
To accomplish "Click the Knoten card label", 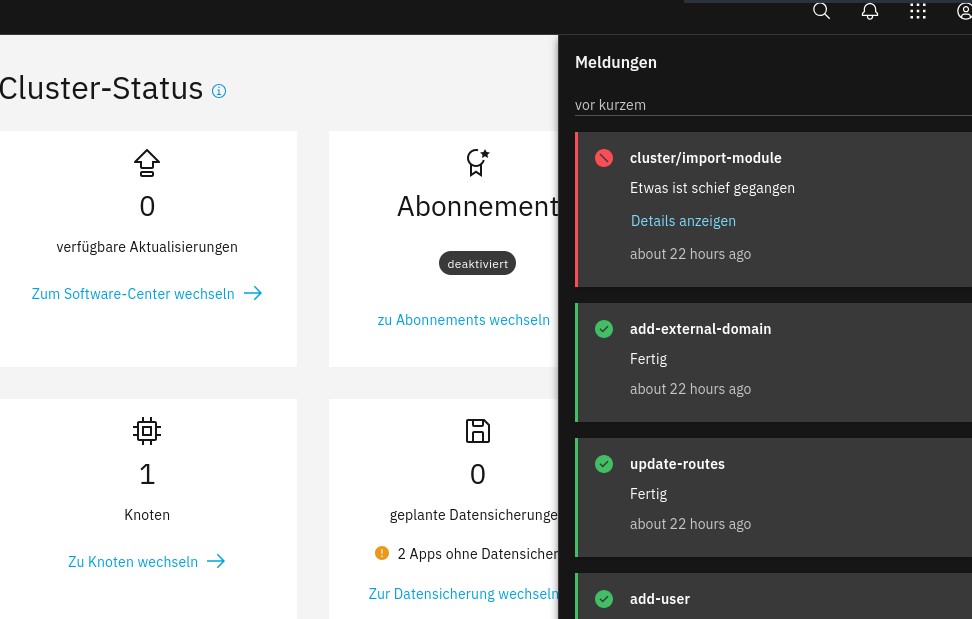I will click(x=147, y=515).
